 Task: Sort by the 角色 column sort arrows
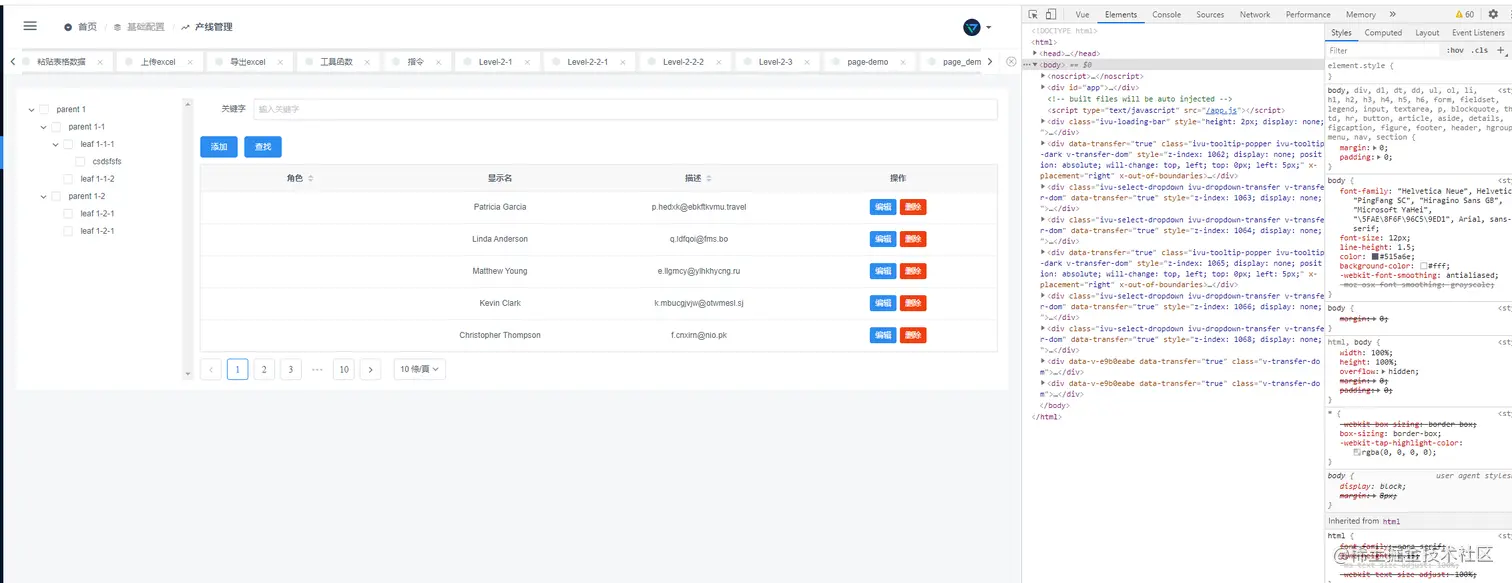click(x=310, y=178)
